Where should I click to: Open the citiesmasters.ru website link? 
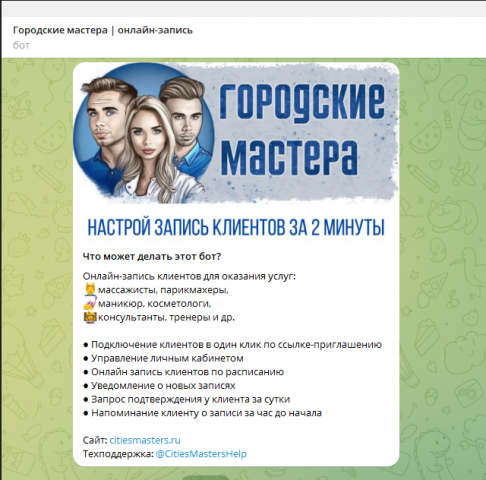tap(145, 440)
